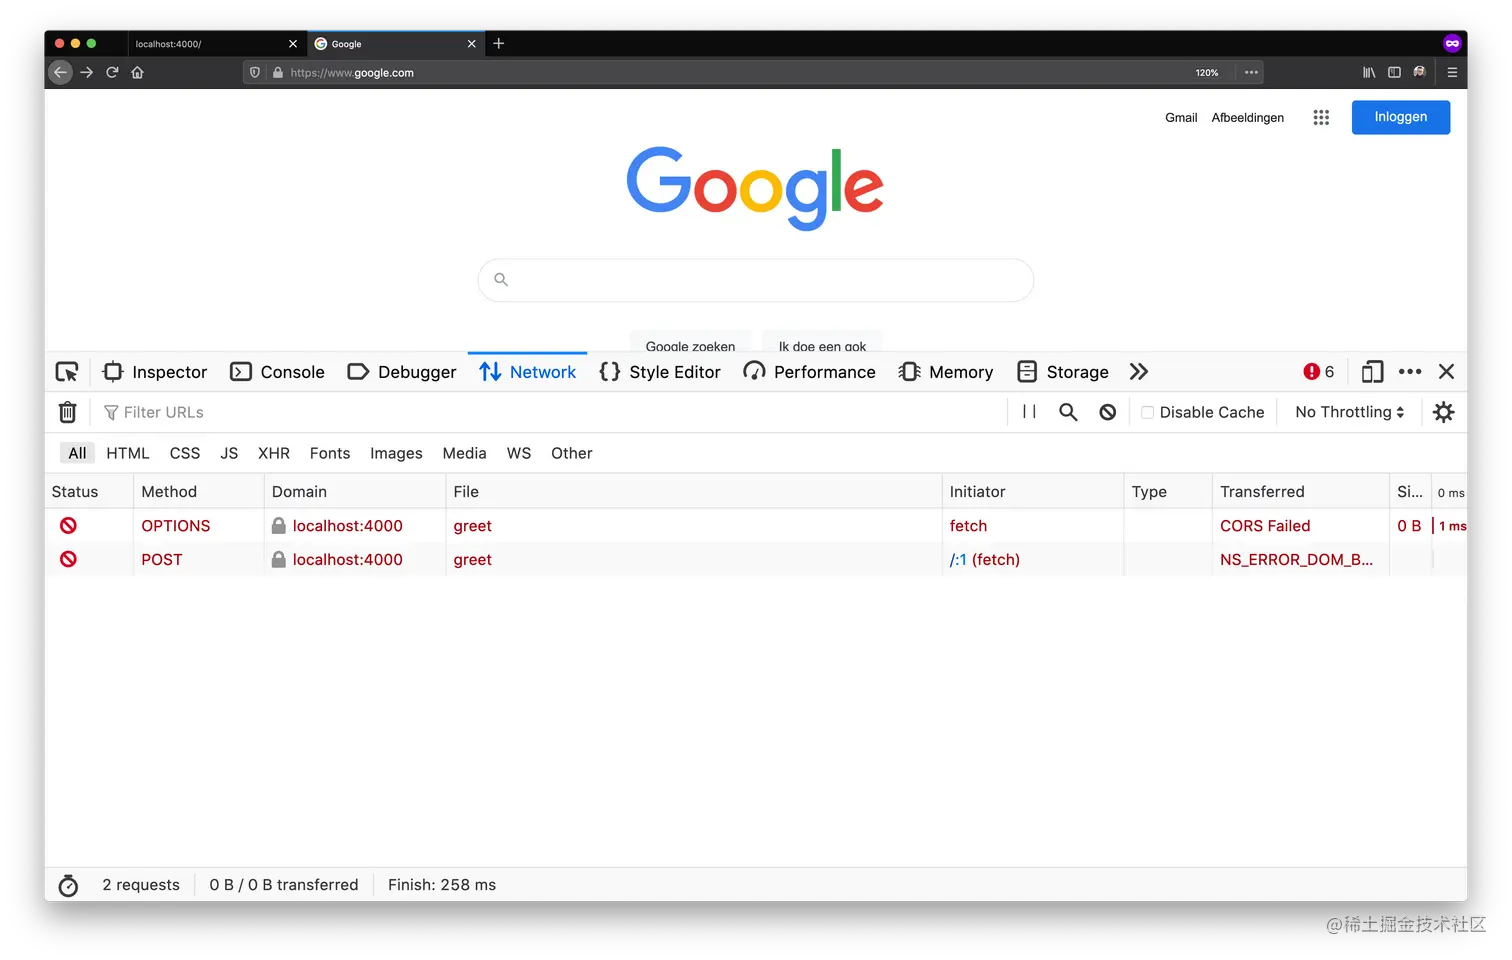
Task: Open request blocking icon
Action: (1107, 412)
